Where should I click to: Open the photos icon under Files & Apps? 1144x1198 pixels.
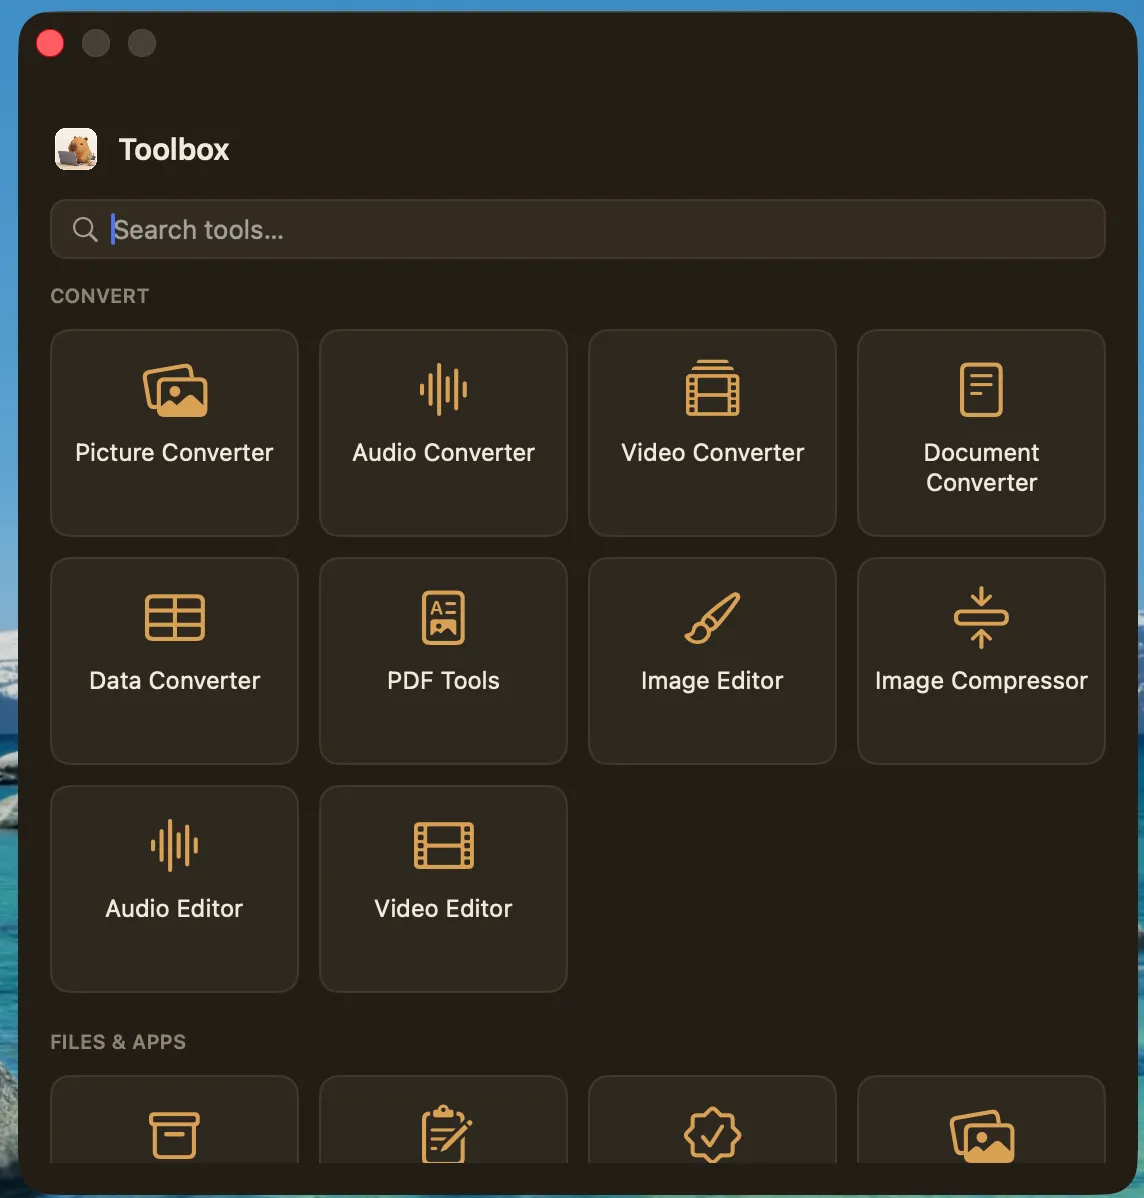click(x=982, y=1136)
